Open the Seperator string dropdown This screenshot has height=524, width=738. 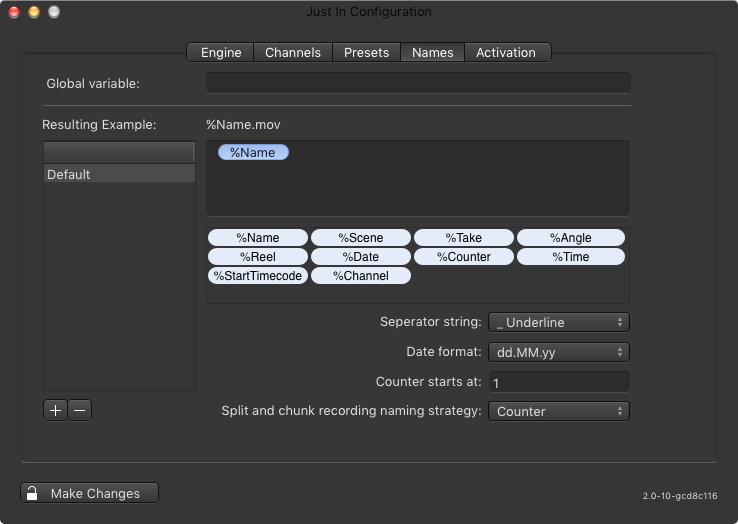coord(559,322)
